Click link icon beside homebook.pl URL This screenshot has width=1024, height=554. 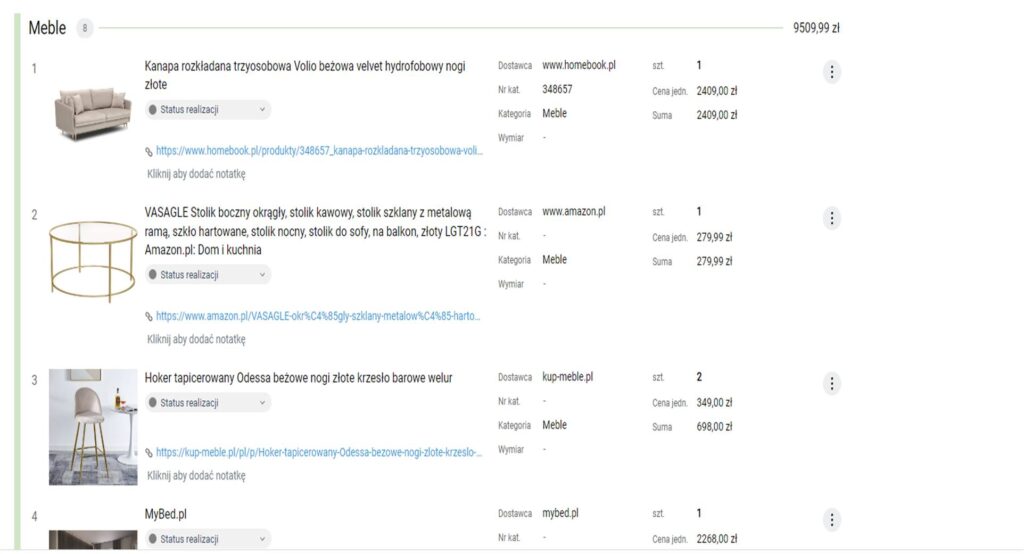[150, 152]
